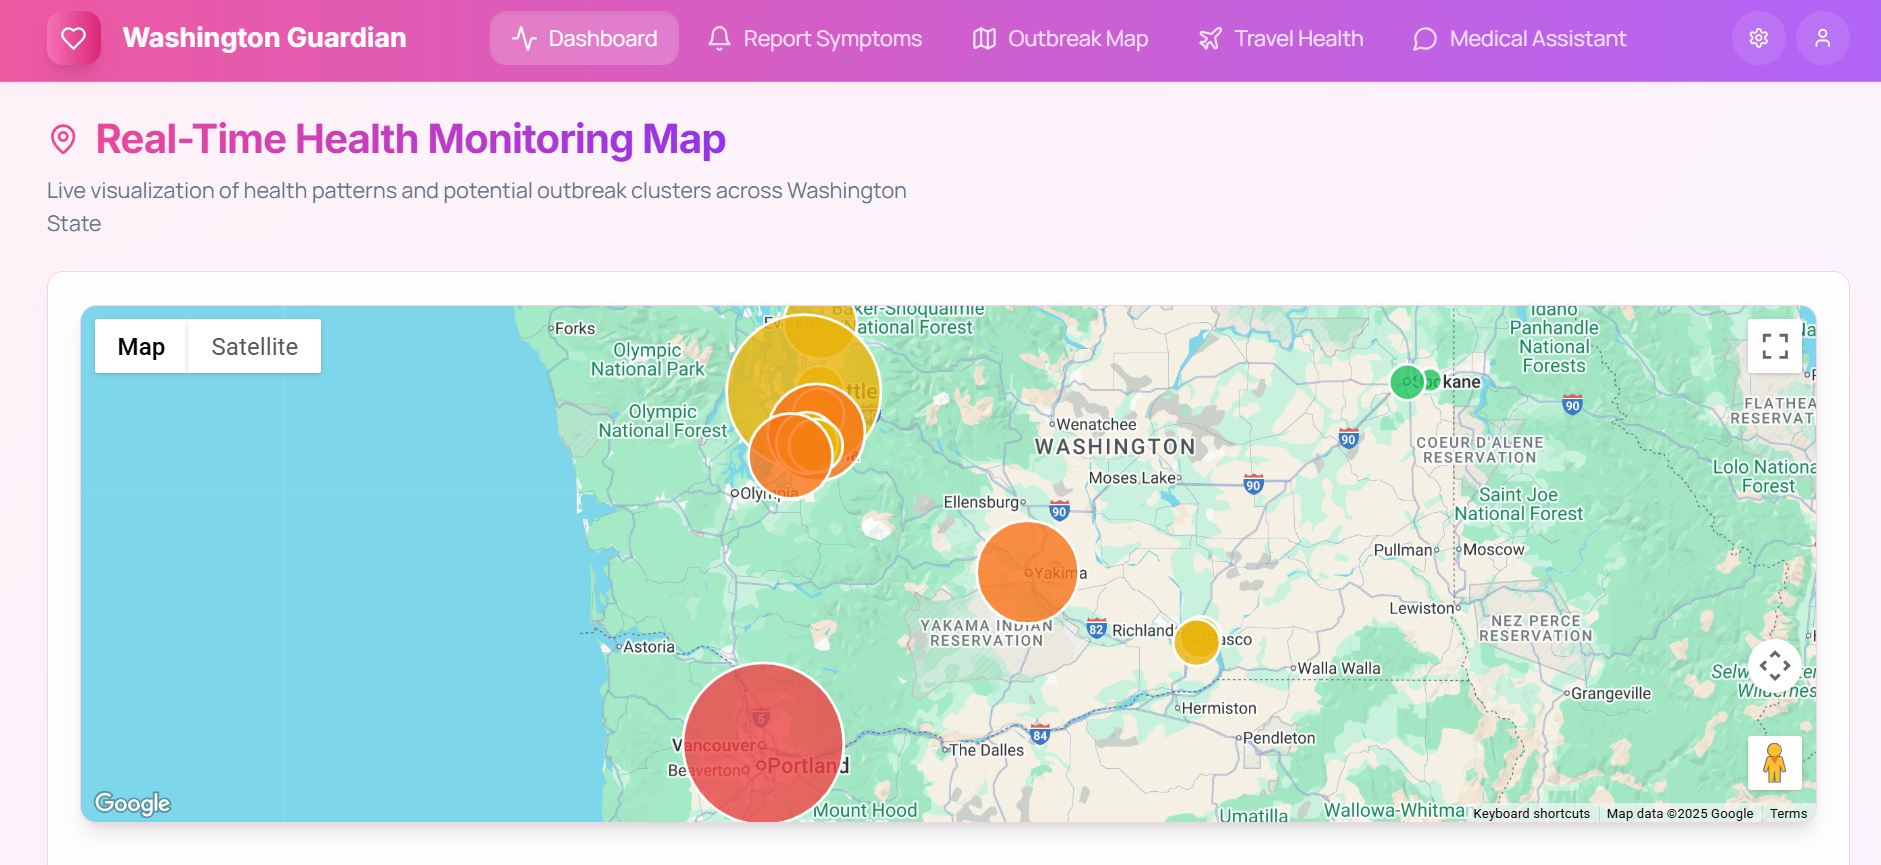Open the Report Symptoms tab

[814, 38]
